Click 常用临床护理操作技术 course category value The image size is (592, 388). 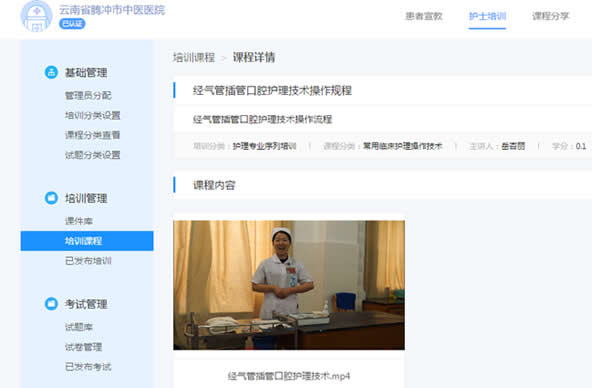click(402, 146)
